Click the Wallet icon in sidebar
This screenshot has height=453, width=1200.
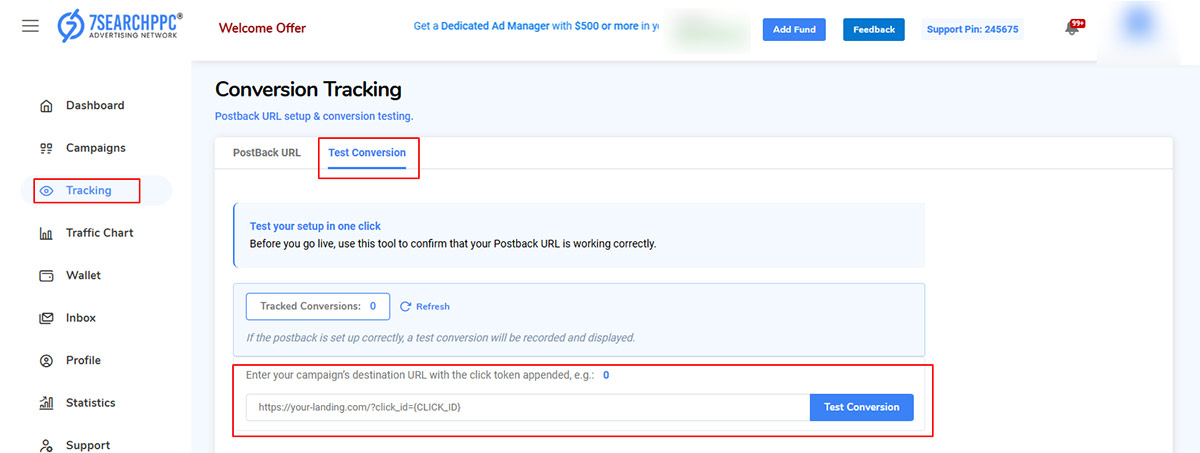tap(46, 276)
